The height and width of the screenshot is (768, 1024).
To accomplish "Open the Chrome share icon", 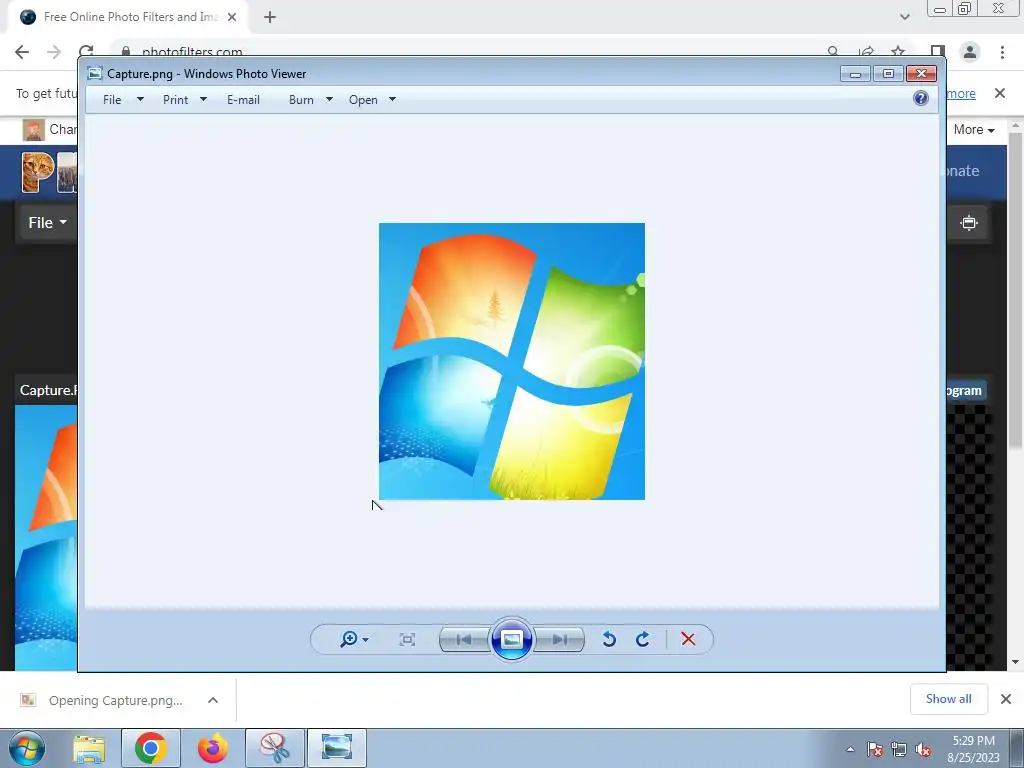I will 867,51.
